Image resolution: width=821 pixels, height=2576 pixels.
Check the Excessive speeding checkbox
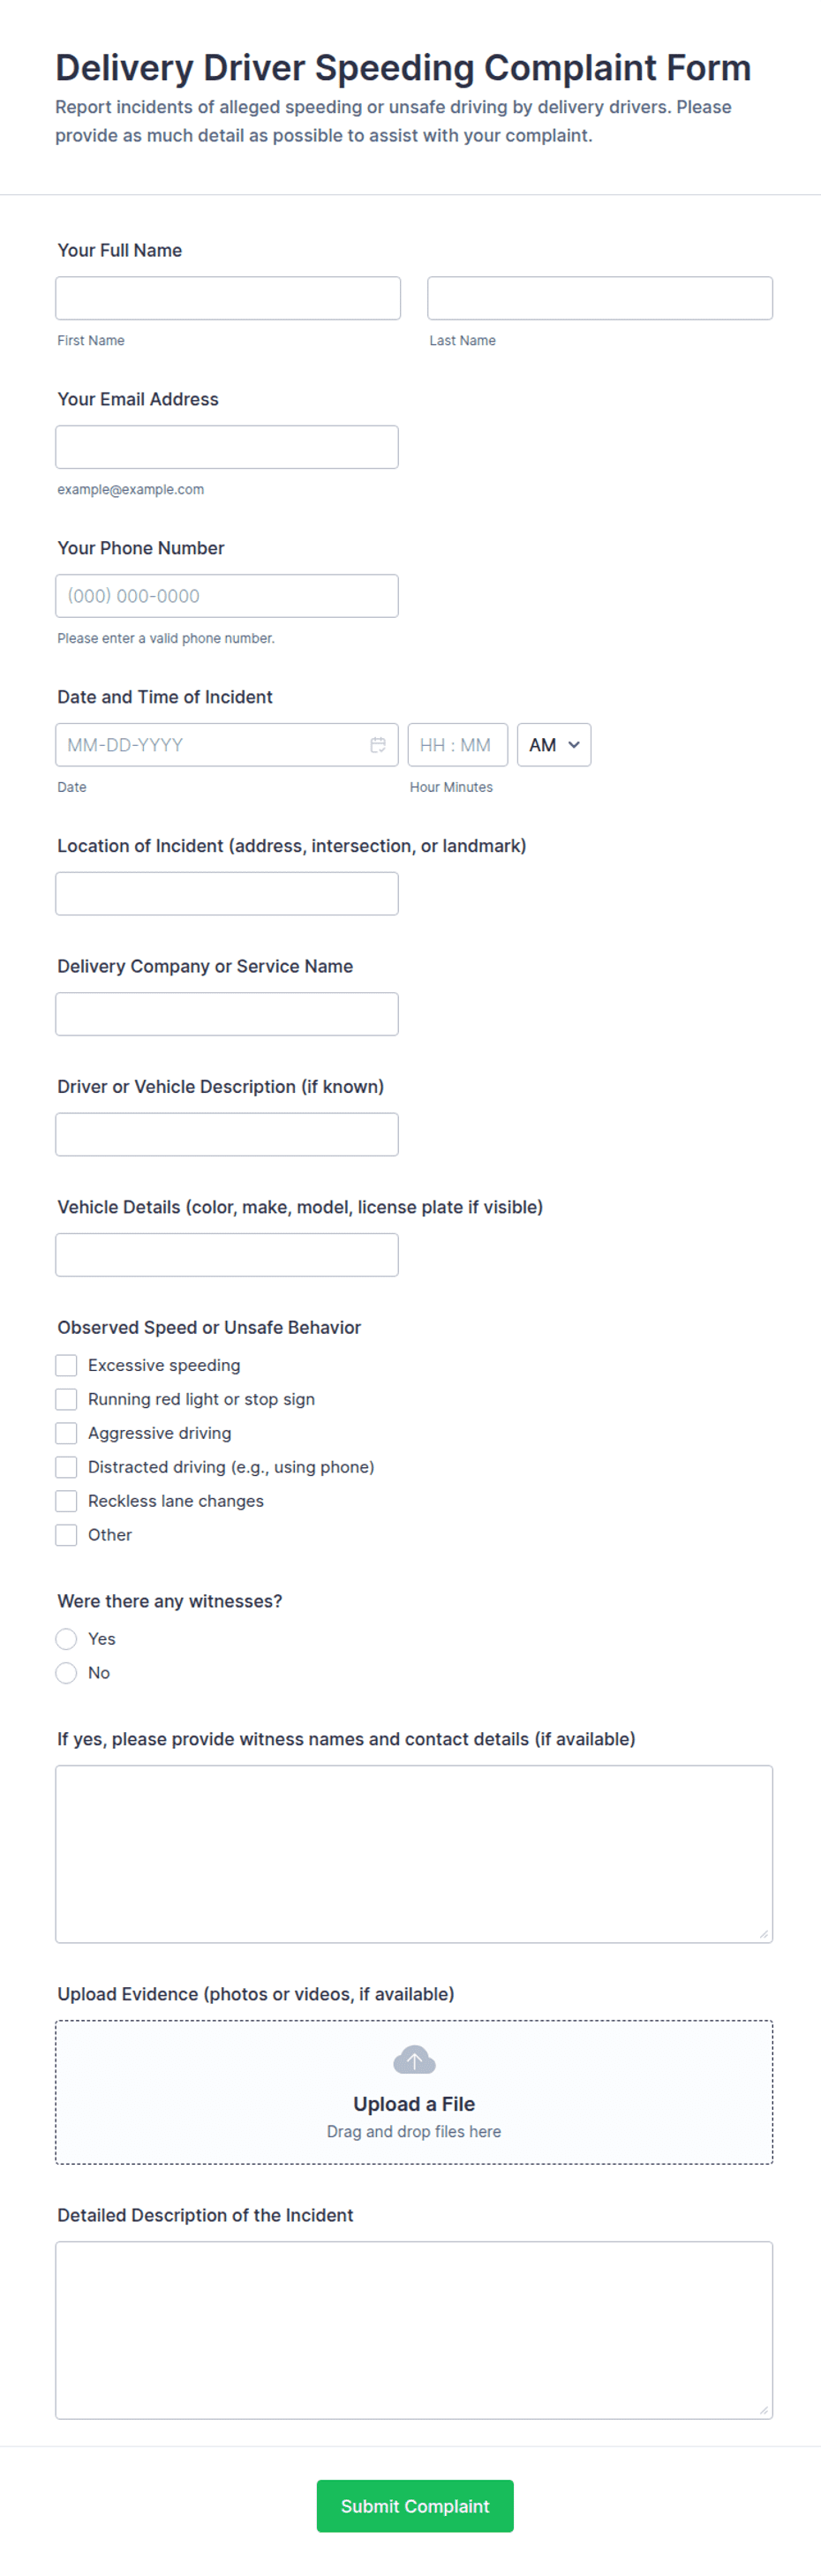(67, 1366)
